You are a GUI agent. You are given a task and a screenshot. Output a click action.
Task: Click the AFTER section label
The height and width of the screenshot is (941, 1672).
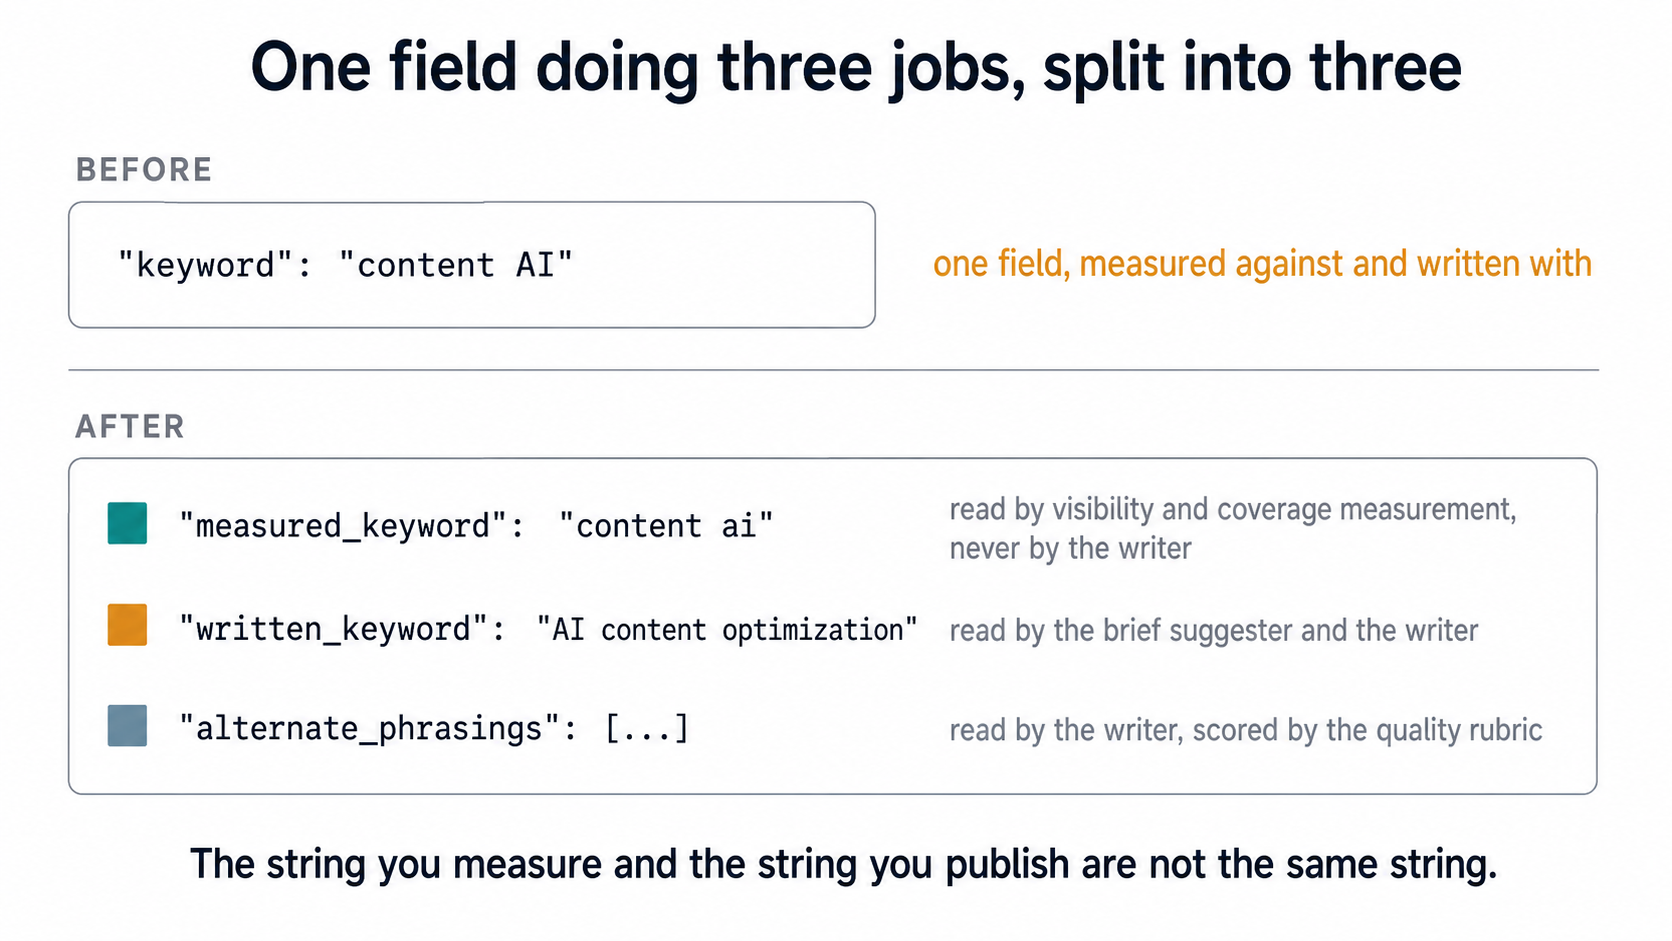click(x=130, y=427)
